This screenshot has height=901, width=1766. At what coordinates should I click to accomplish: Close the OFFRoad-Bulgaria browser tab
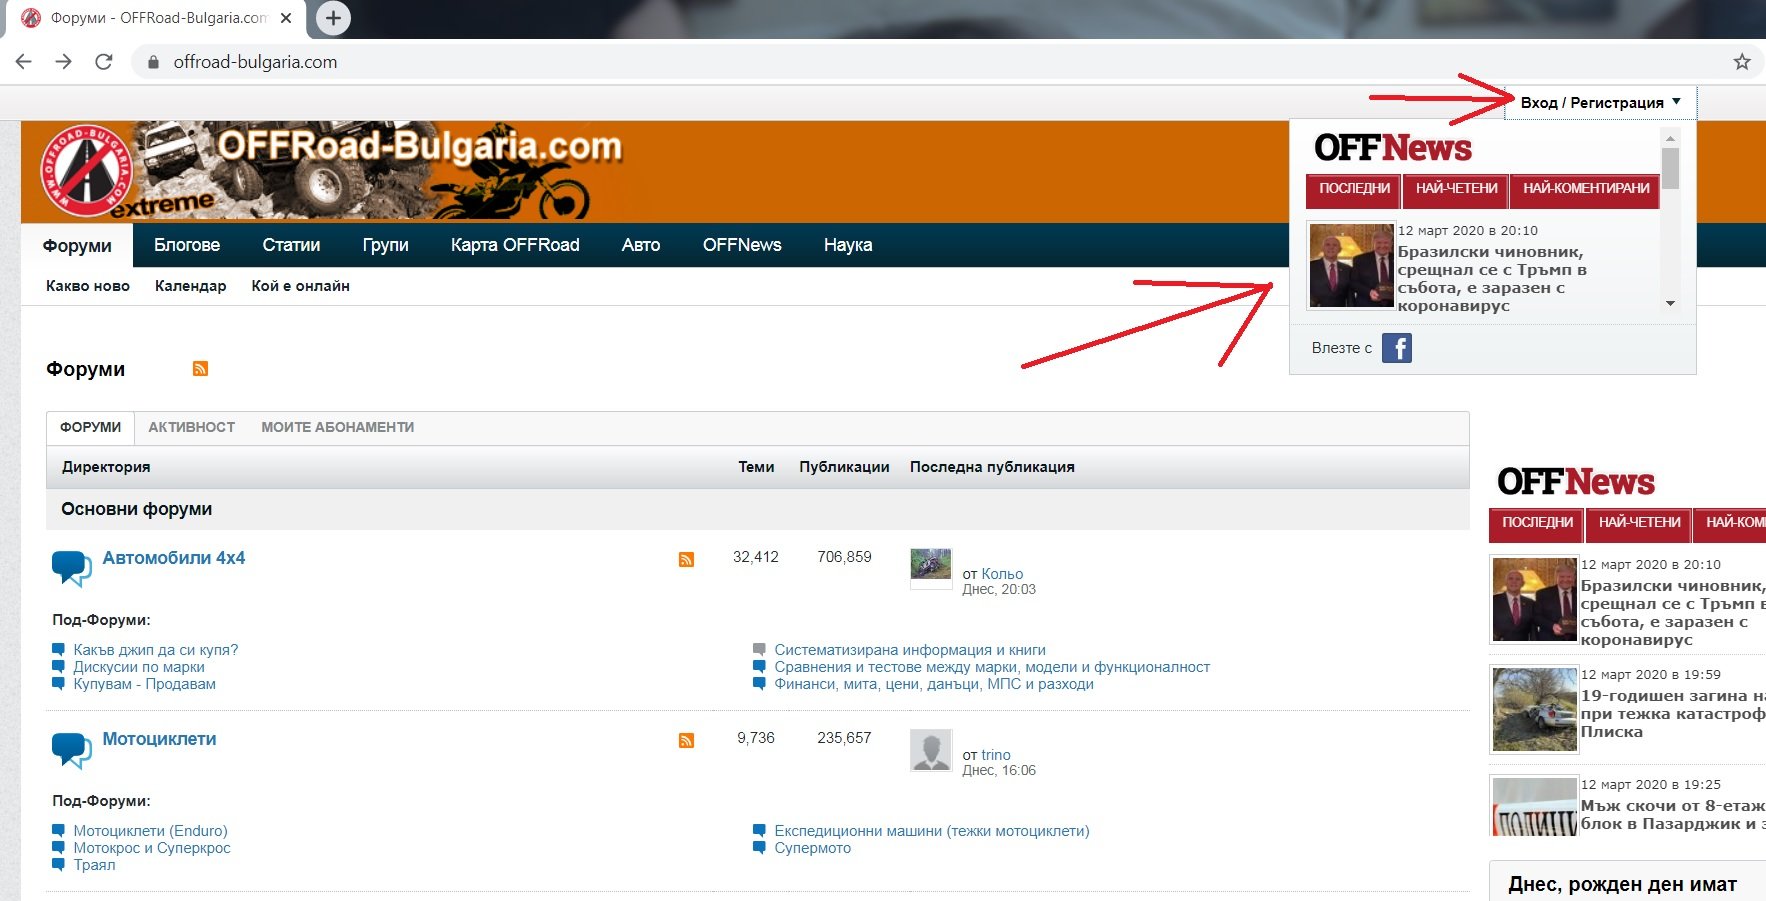[x=287, y=18]
